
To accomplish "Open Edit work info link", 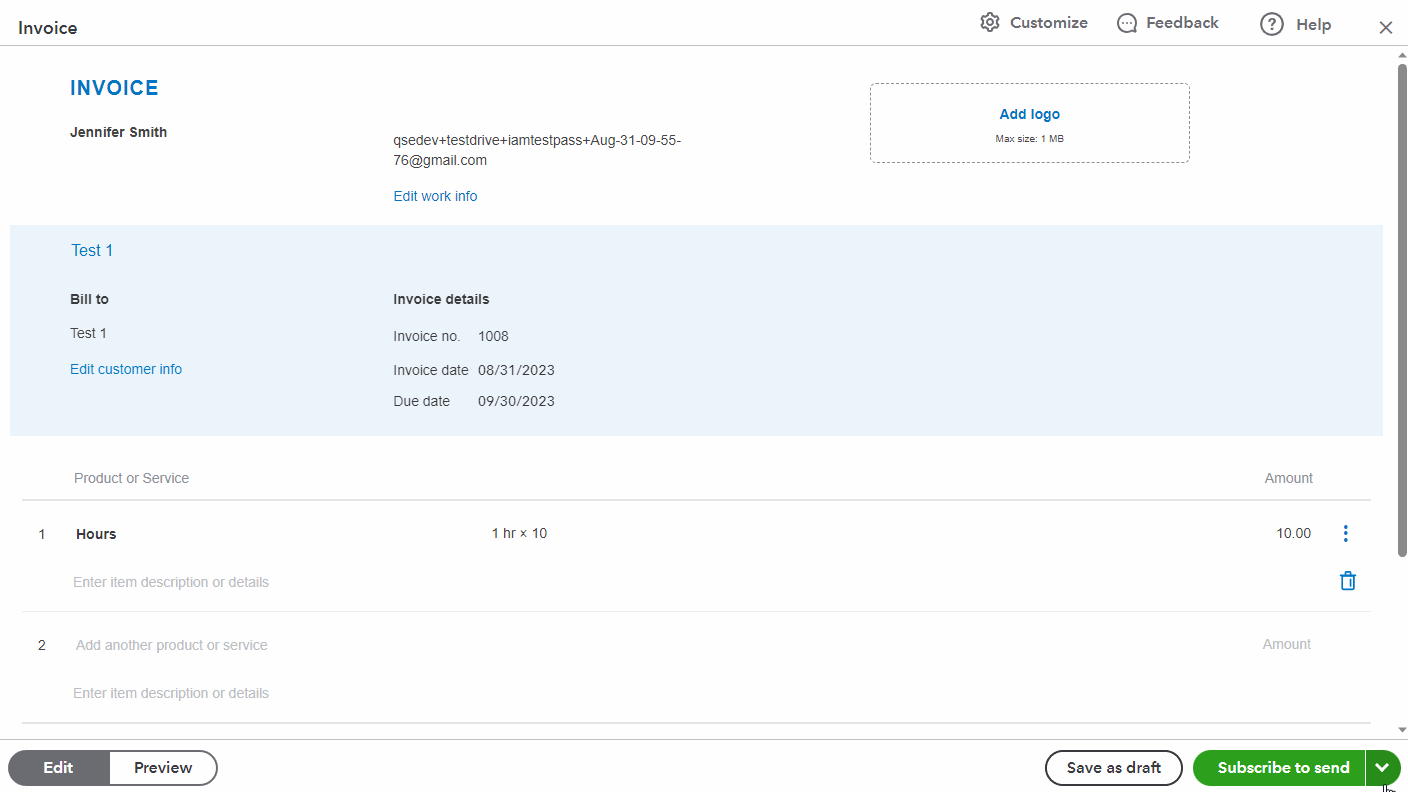I will [x=435, y=197].
